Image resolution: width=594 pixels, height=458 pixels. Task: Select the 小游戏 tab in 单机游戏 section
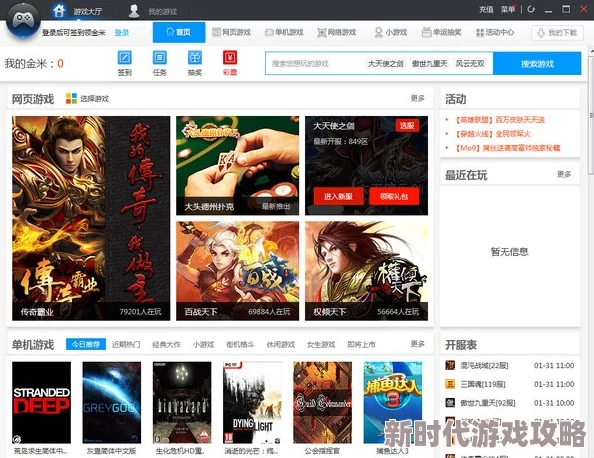203,344
